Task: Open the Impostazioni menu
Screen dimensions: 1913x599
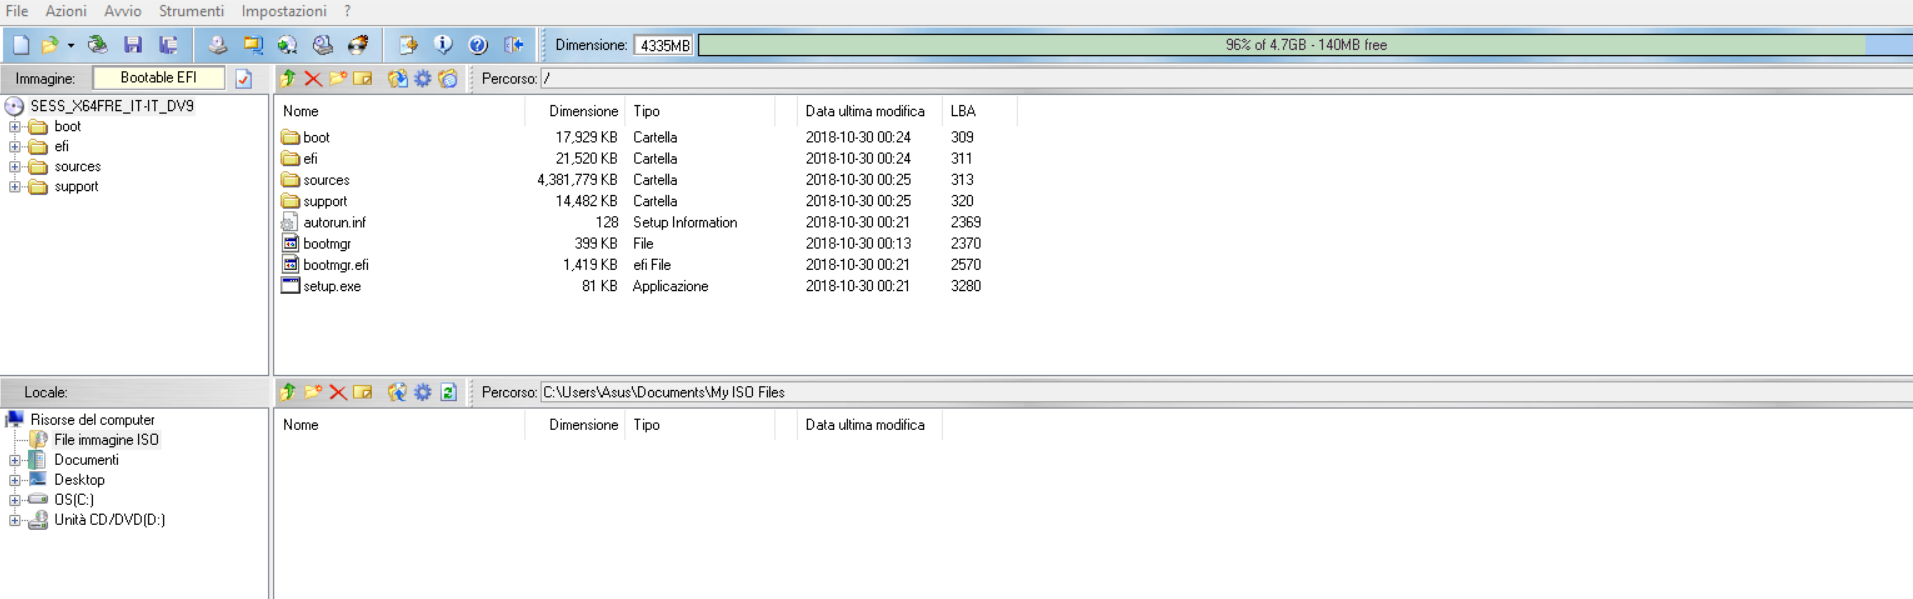Action: click(284, 11)
